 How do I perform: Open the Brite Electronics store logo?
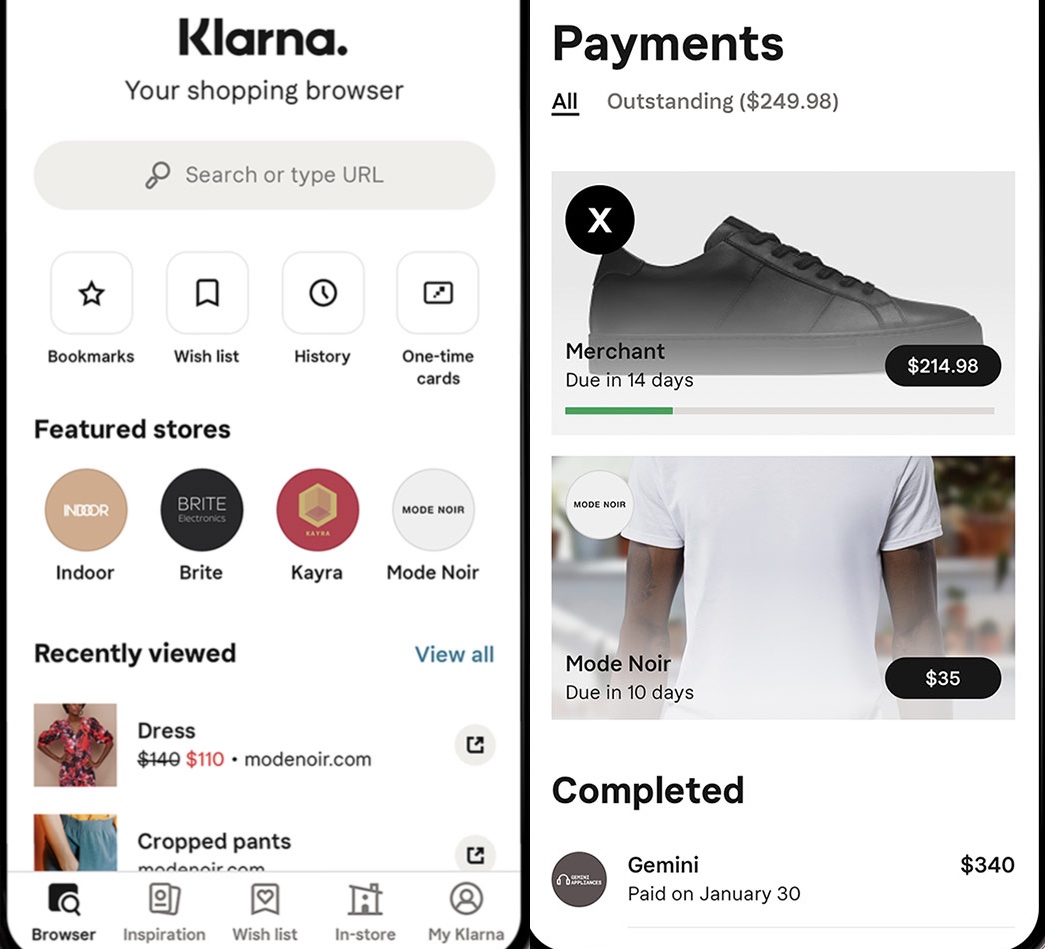202,510
